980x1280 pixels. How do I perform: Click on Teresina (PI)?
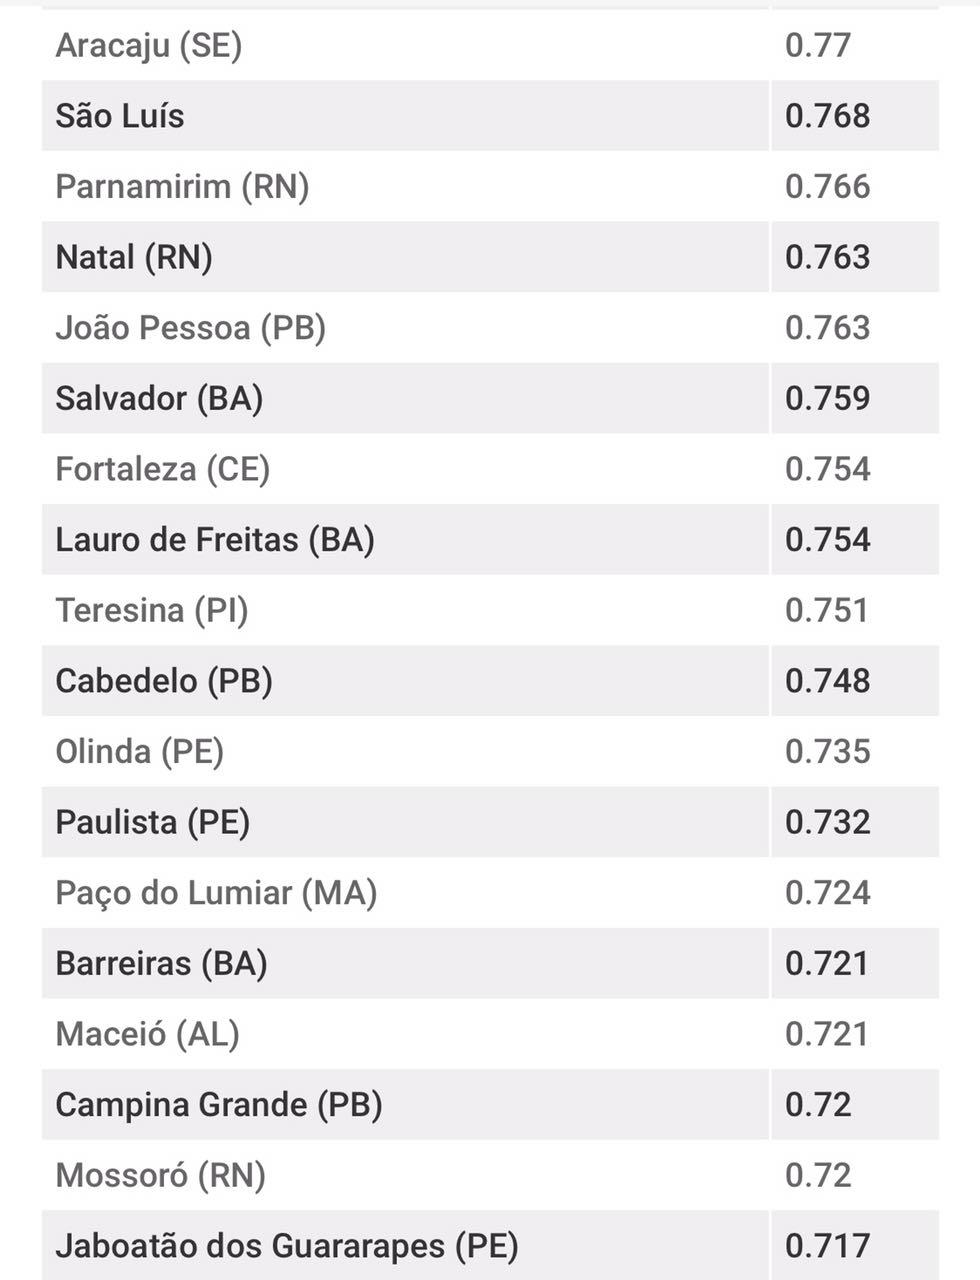click(x=151, y=611)
